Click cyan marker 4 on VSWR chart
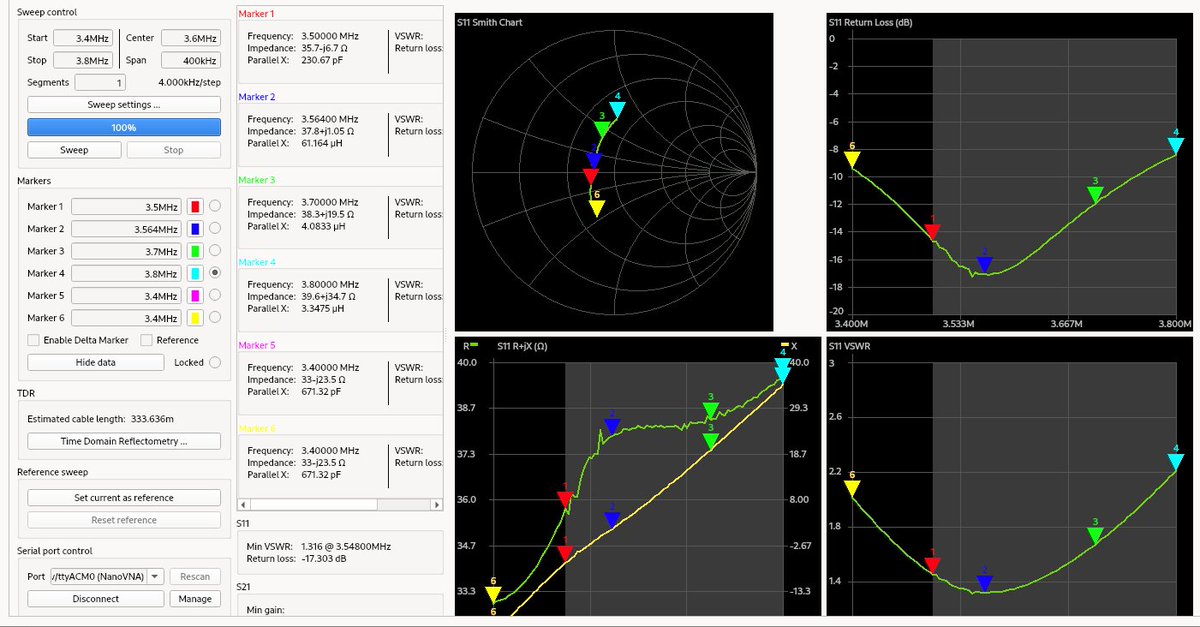Viewport: 1200px width, 627px height. [x=1176, y=462]
